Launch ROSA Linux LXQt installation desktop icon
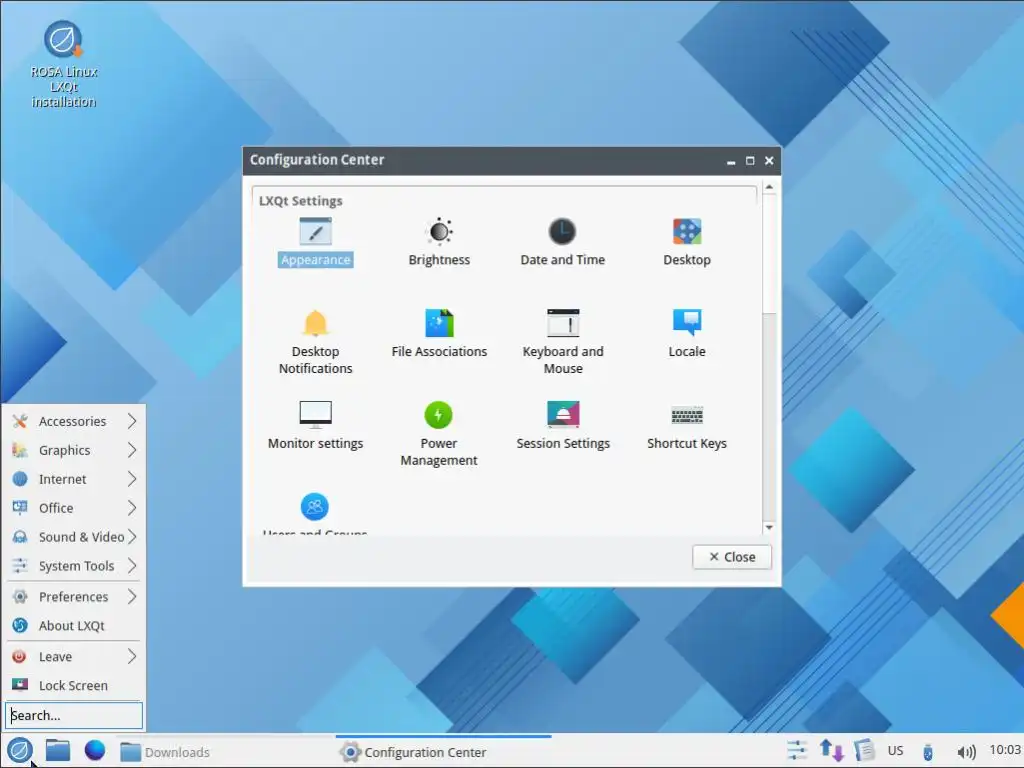This screenshot has width=1024, height=768. [63, 64]
